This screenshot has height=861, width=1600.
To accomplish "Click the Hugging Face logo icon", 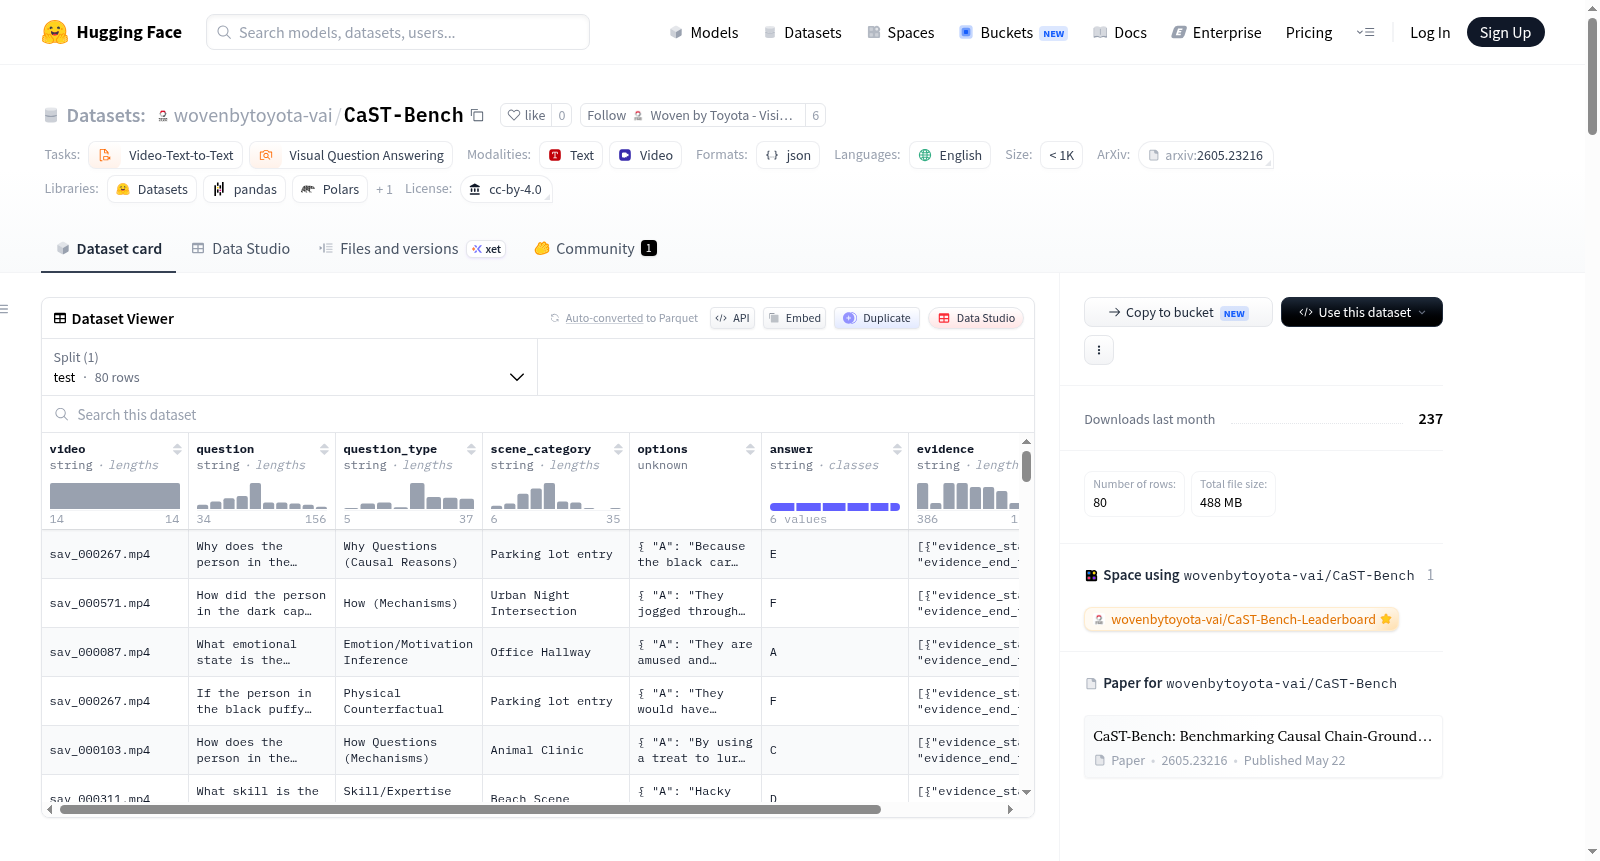I will point(55,32).
